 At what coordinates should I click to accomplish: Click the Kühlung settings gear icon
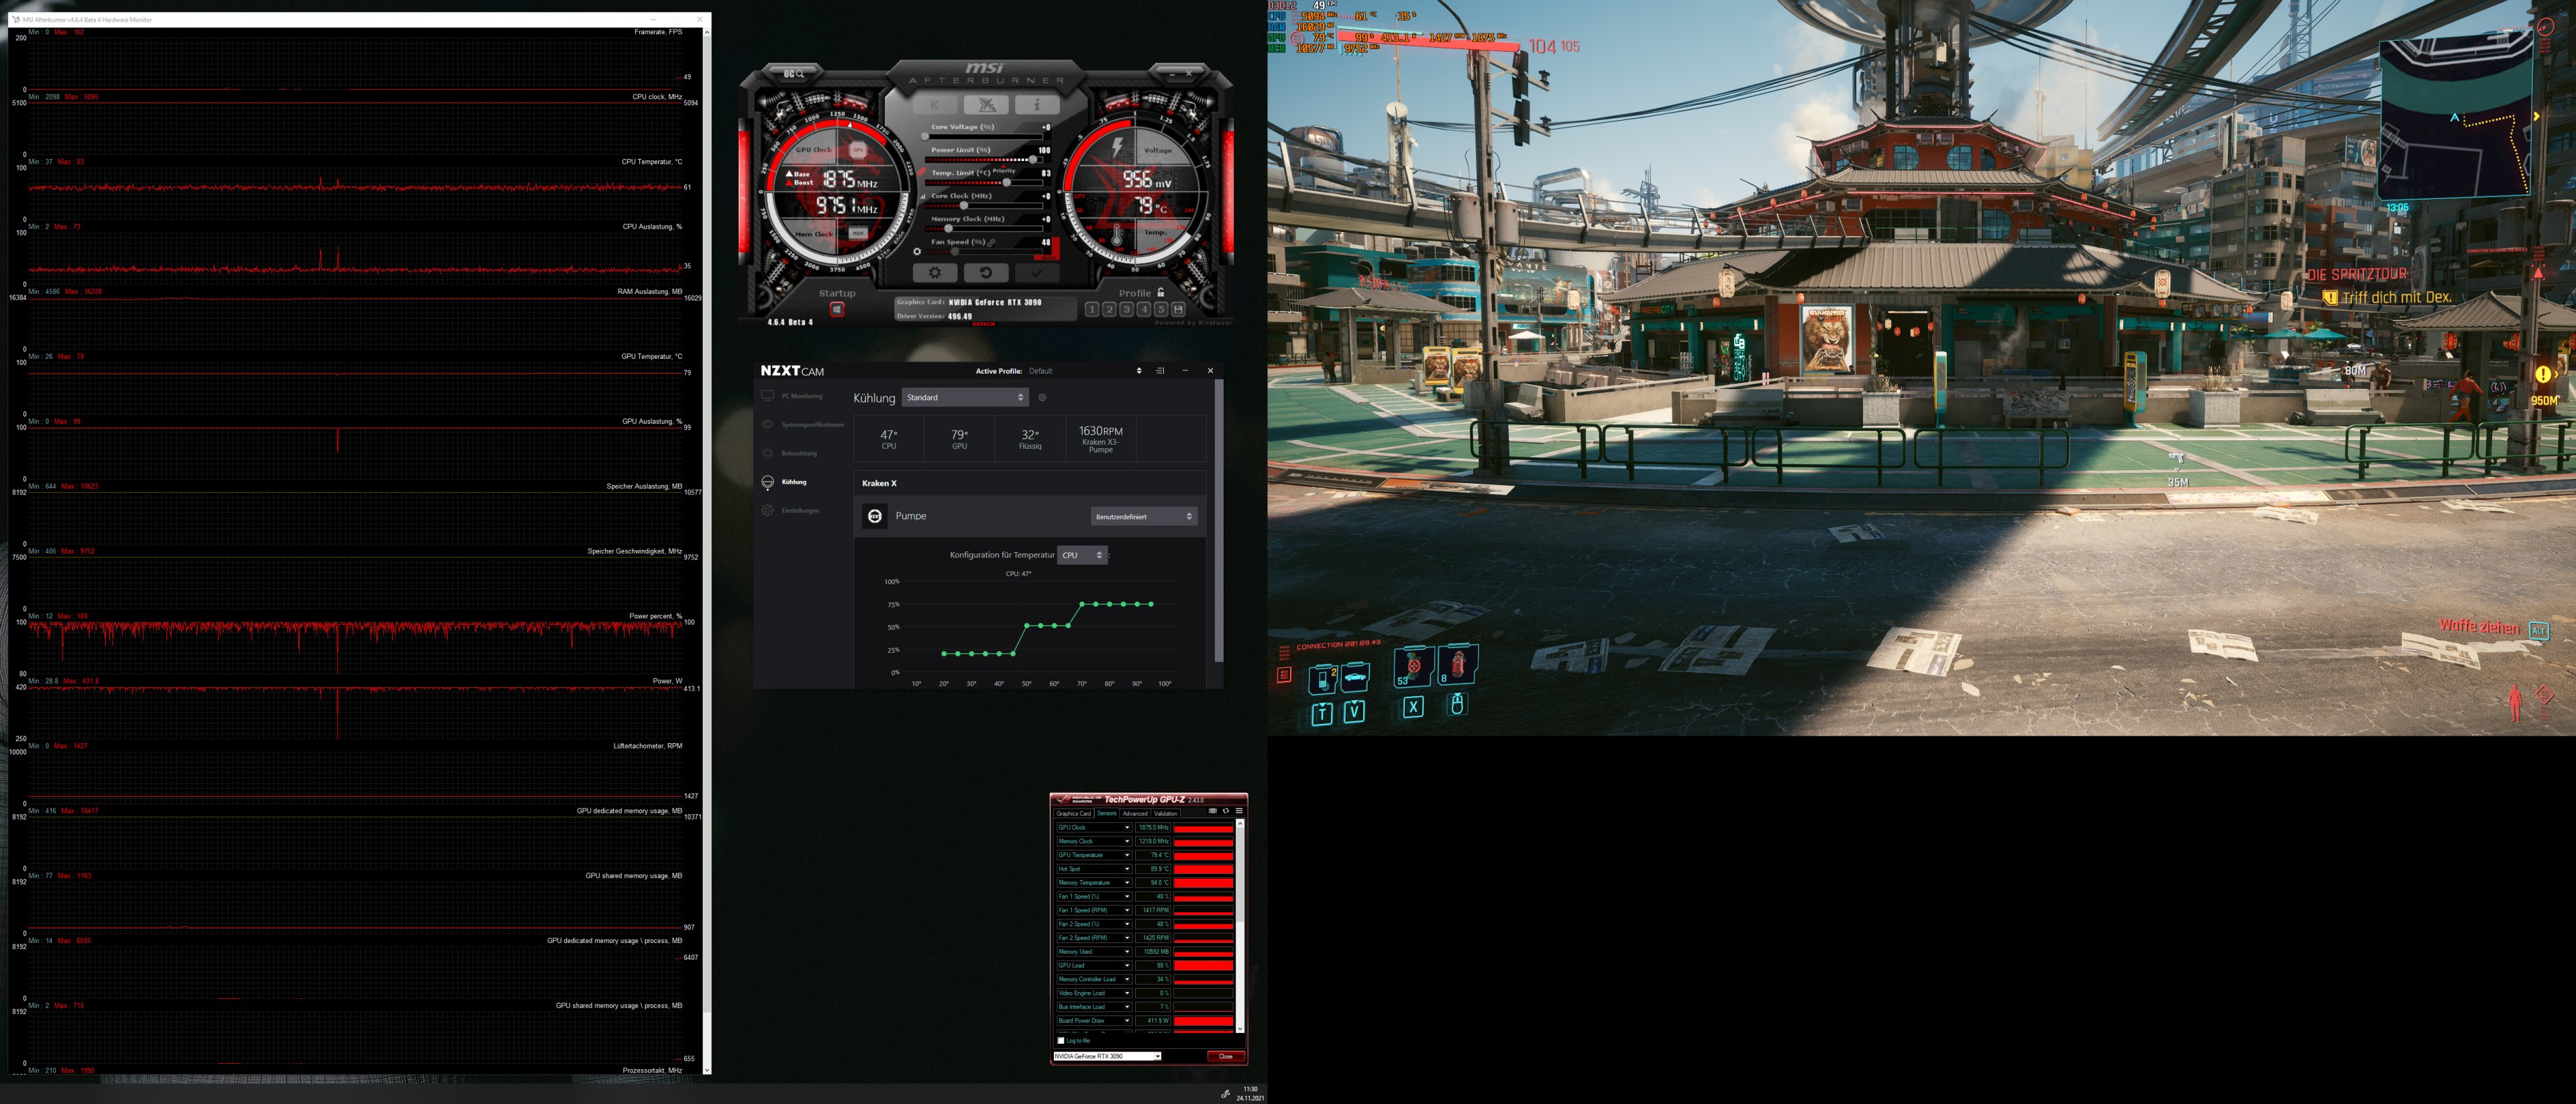point(1042,398)
